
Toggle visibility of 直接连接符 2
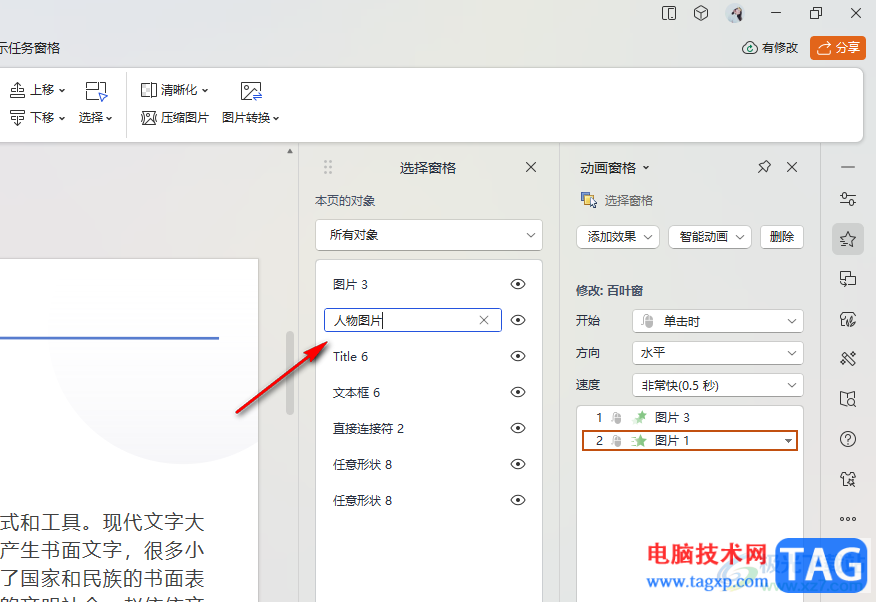click(518, 428)
